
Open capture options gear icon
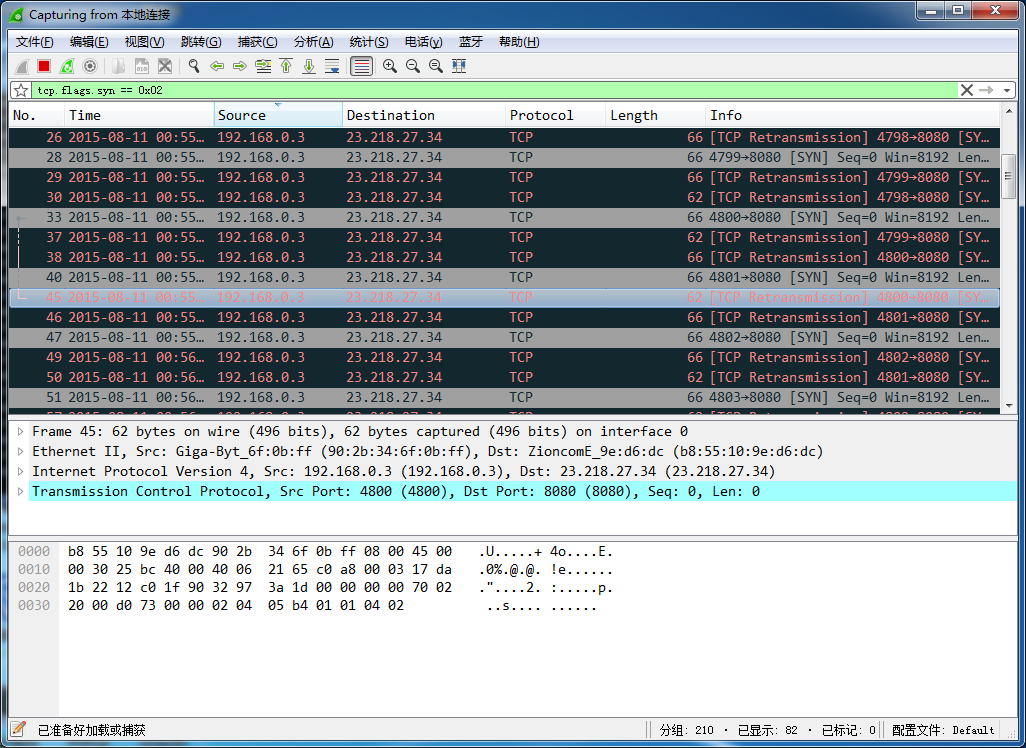pos(90,66)
